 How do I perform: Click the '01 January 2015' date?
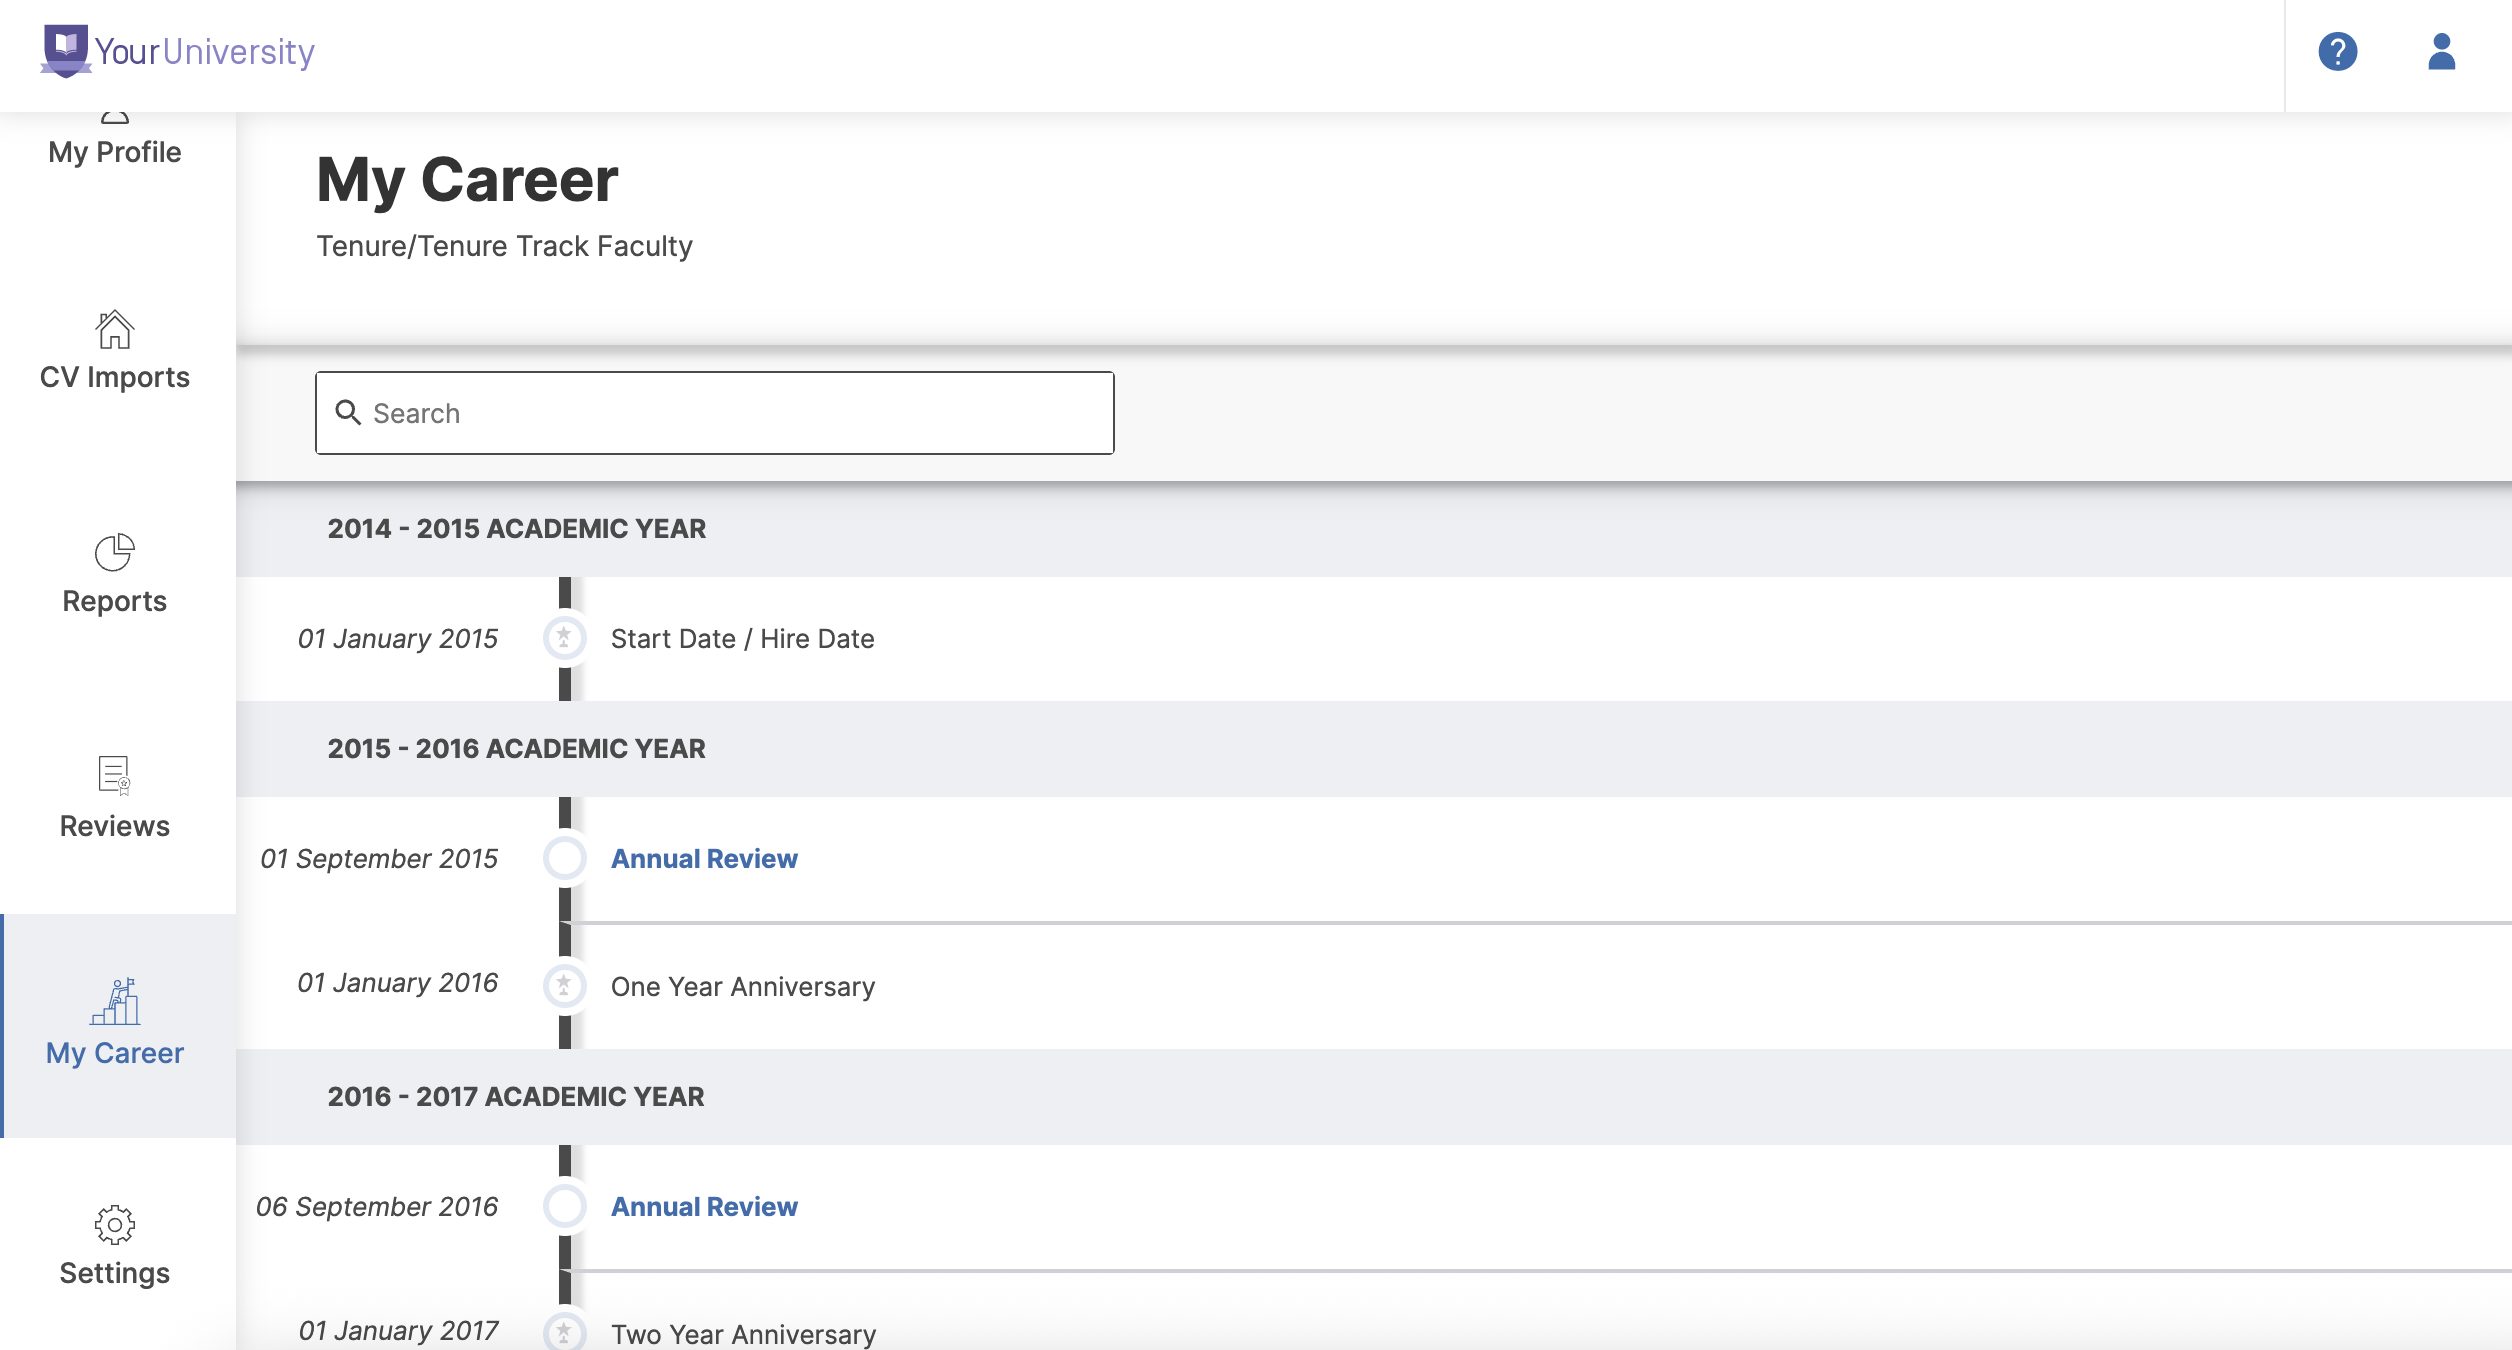pyautogui.click(x=397, y=638)
